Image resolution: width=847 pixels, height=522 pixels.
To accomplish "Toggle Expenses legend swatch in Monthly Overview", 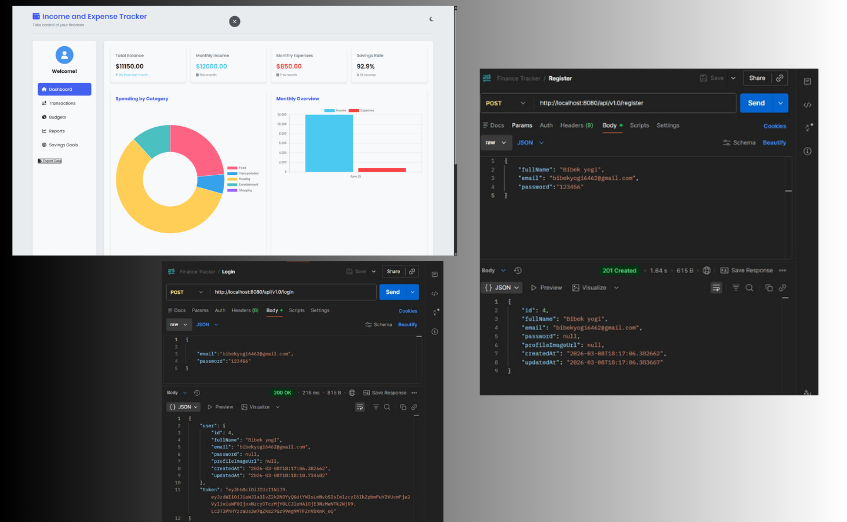I will pyautogui.click(x=354, y=110).
